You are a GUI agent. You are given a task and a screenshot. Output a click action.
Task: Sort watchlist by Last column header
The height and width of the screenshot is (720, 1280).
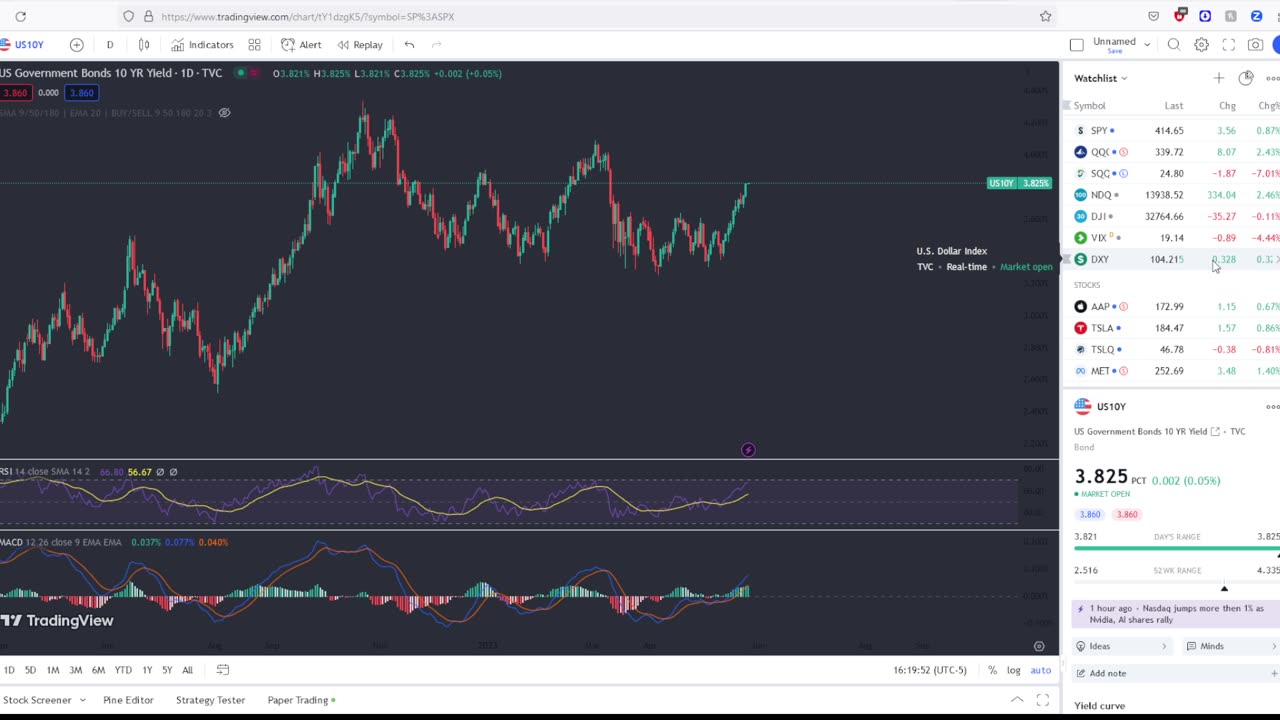pos(1173,106)
